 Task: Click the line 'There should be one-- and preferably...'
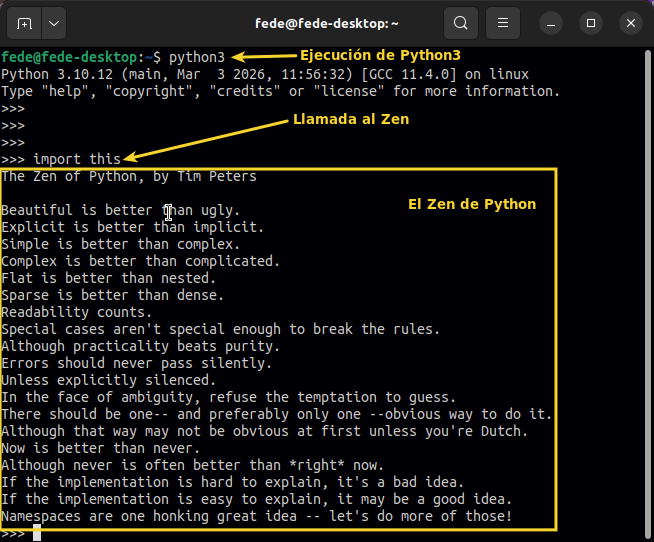277,415
